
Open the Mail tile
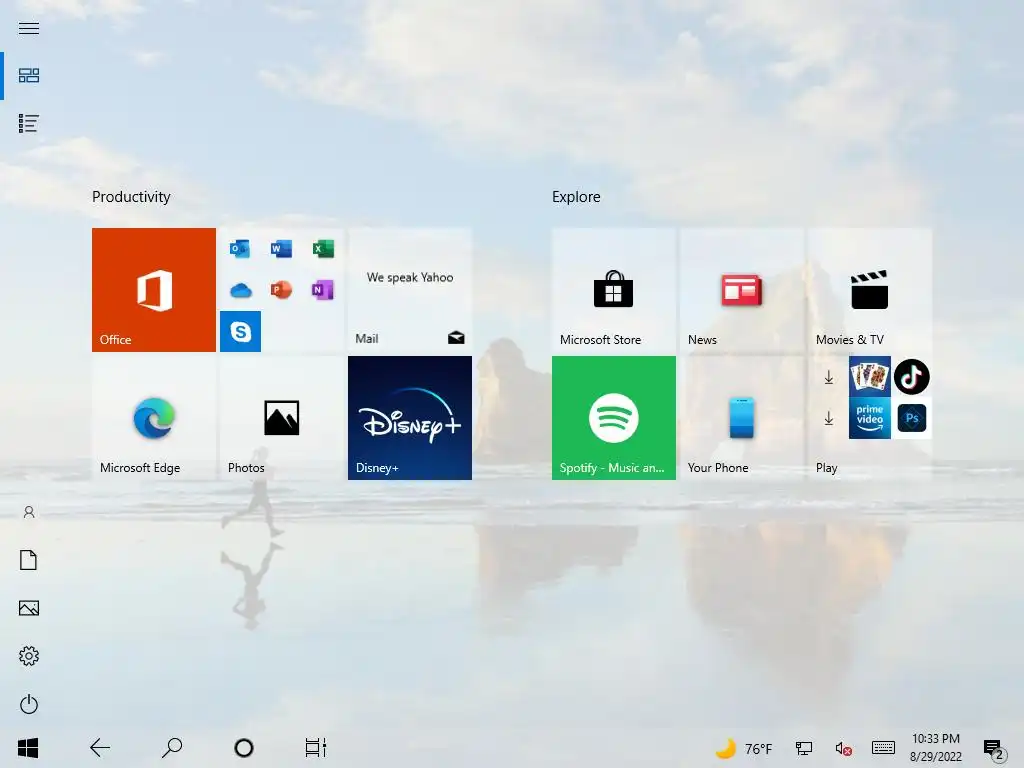click(x=409, y=289)
